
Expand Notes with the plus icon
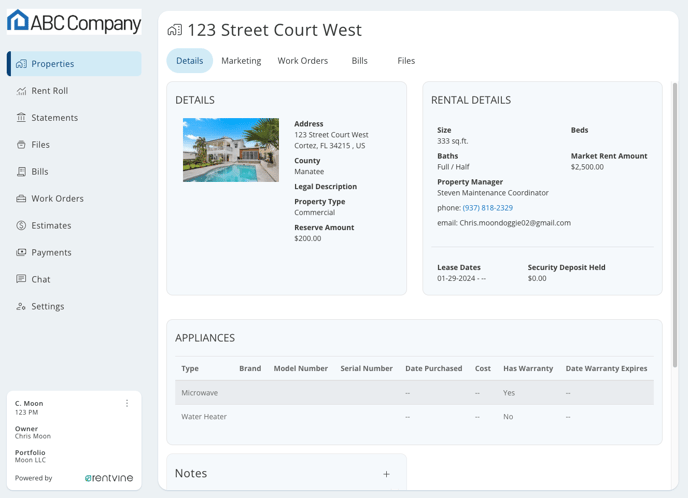(x=386, y=474)
